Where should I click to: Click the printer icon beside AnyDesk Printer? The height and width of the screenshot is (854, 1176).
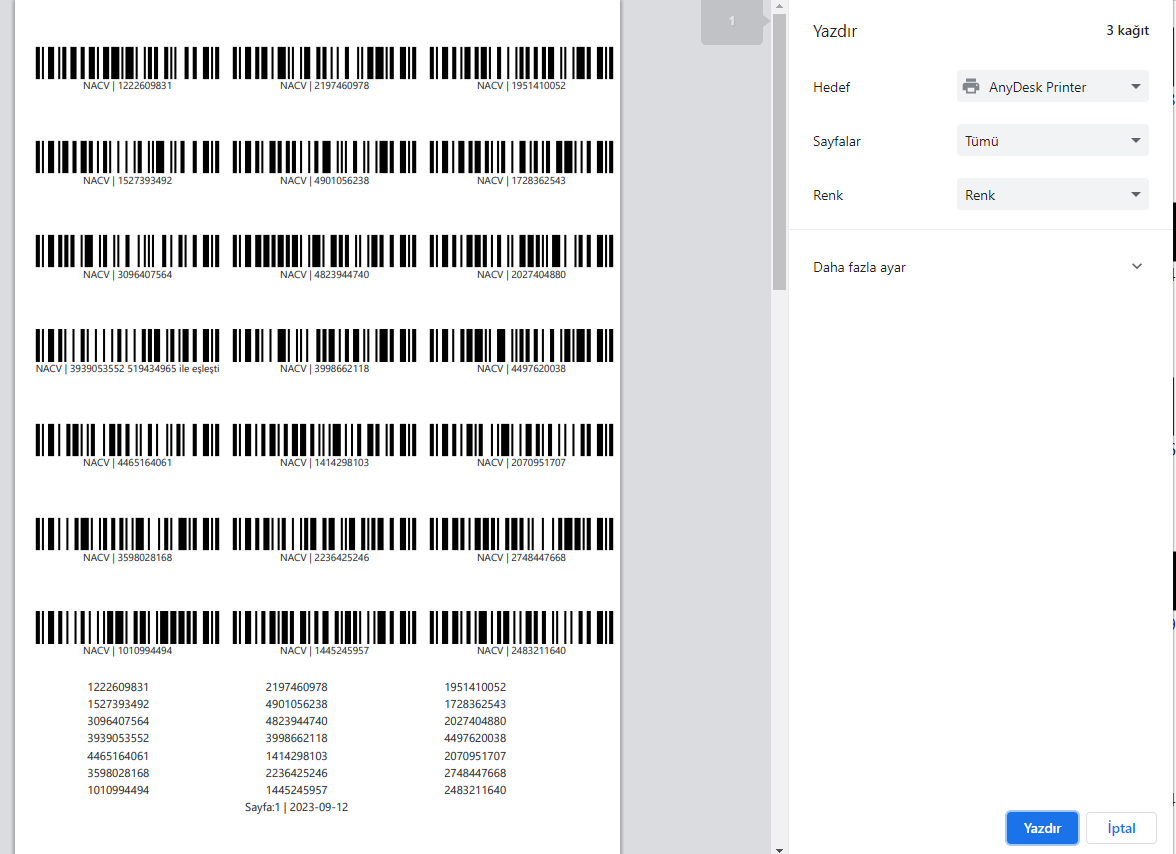coord(970,87)
